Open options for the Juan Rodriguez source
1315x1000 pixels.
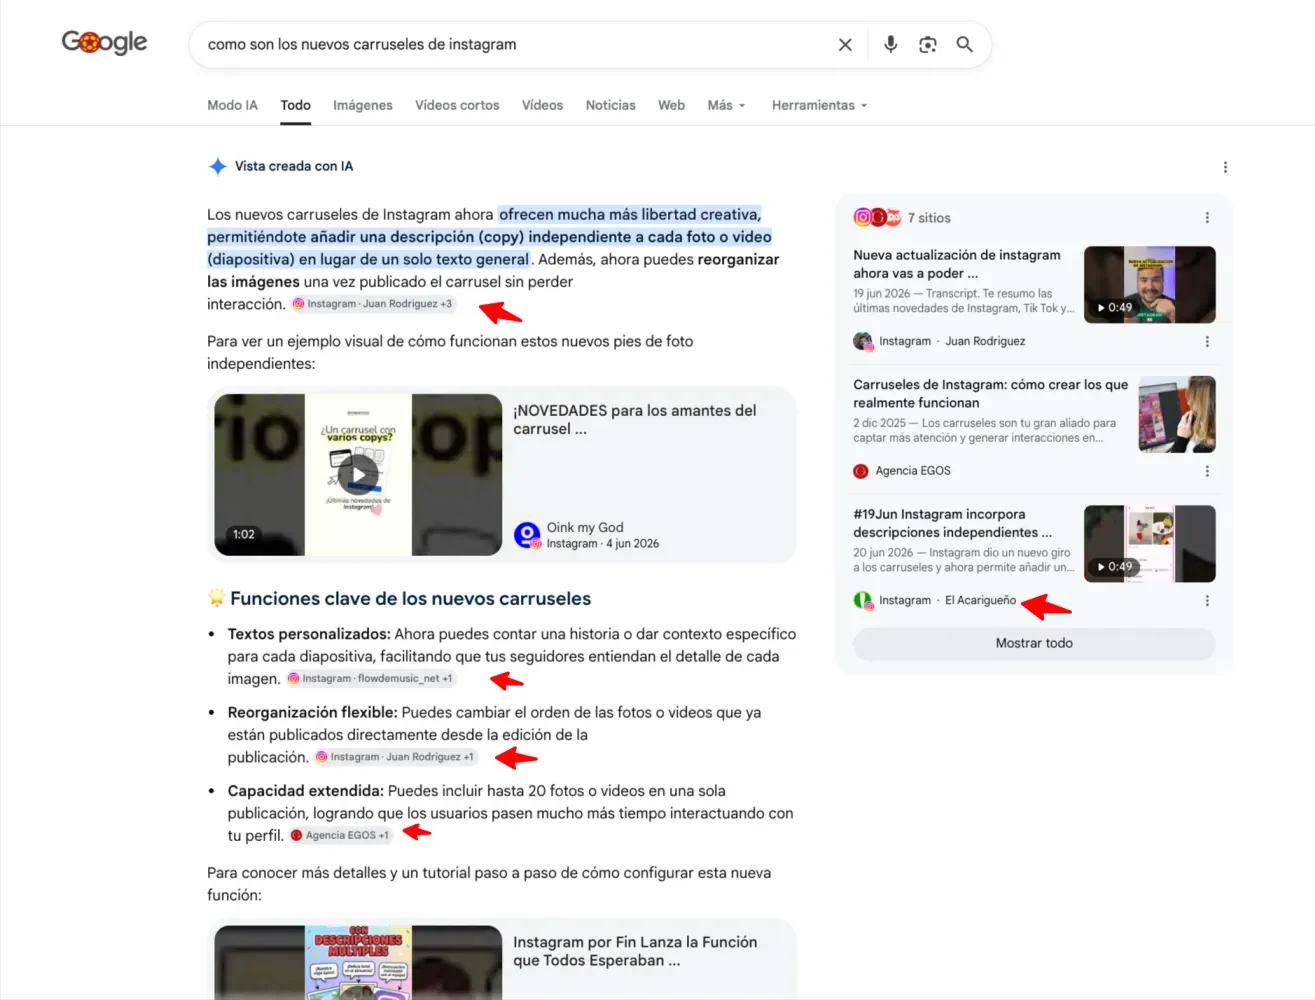click(1207, 341)
